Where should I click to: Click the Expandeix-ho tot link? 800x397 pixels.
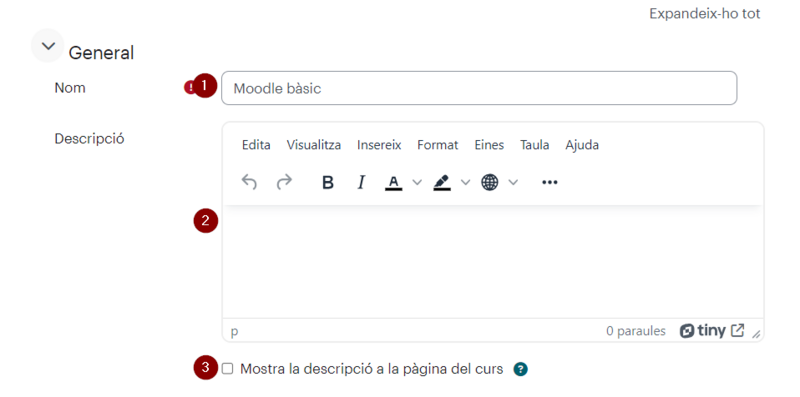(705, 14)
